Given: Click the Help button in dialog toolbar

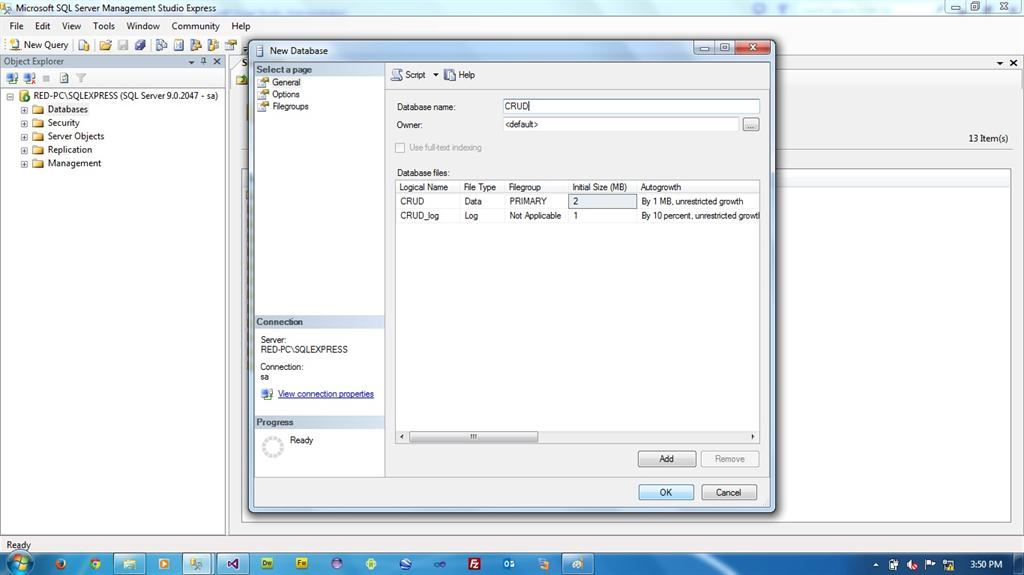Looking at the screenshot, I should click(460, 75).
